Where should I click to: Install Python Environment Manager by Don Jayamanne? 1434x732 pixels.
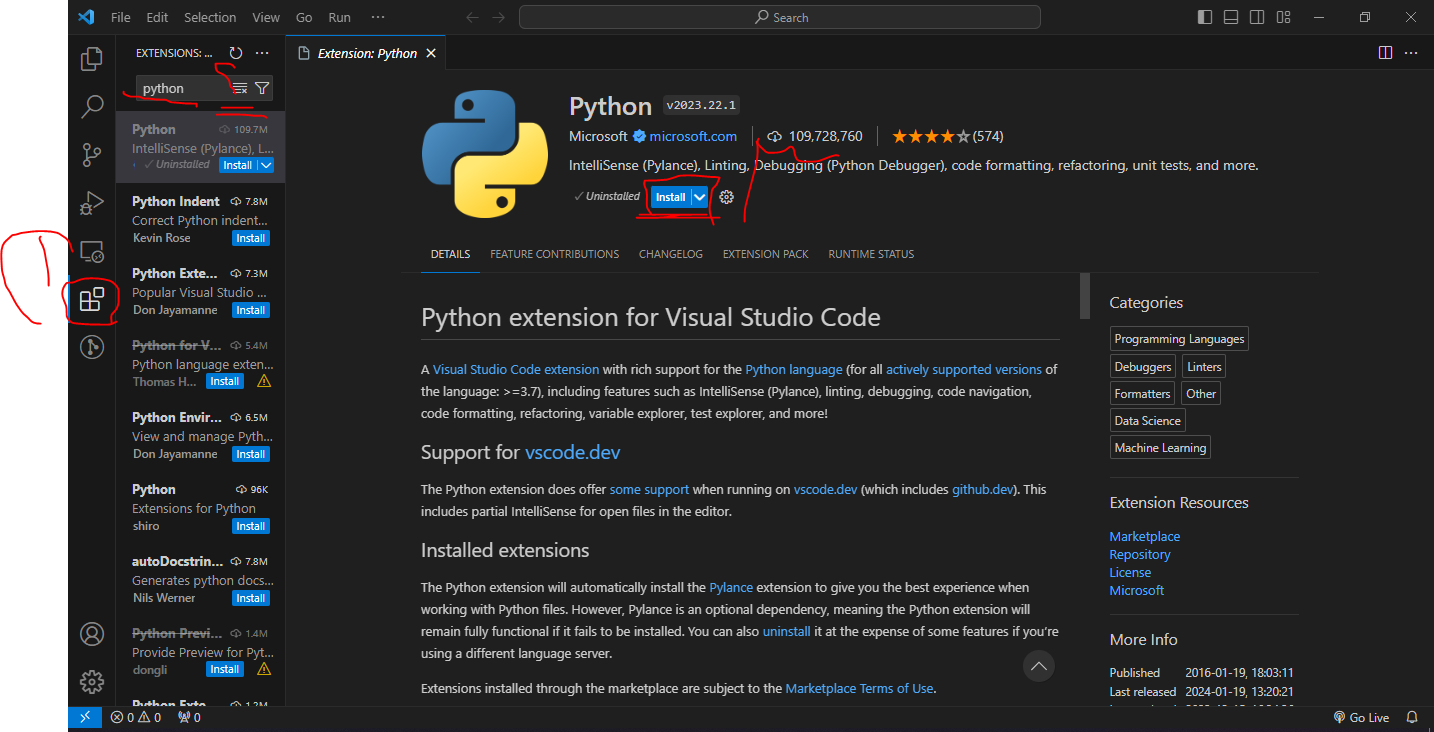[250, 454]
